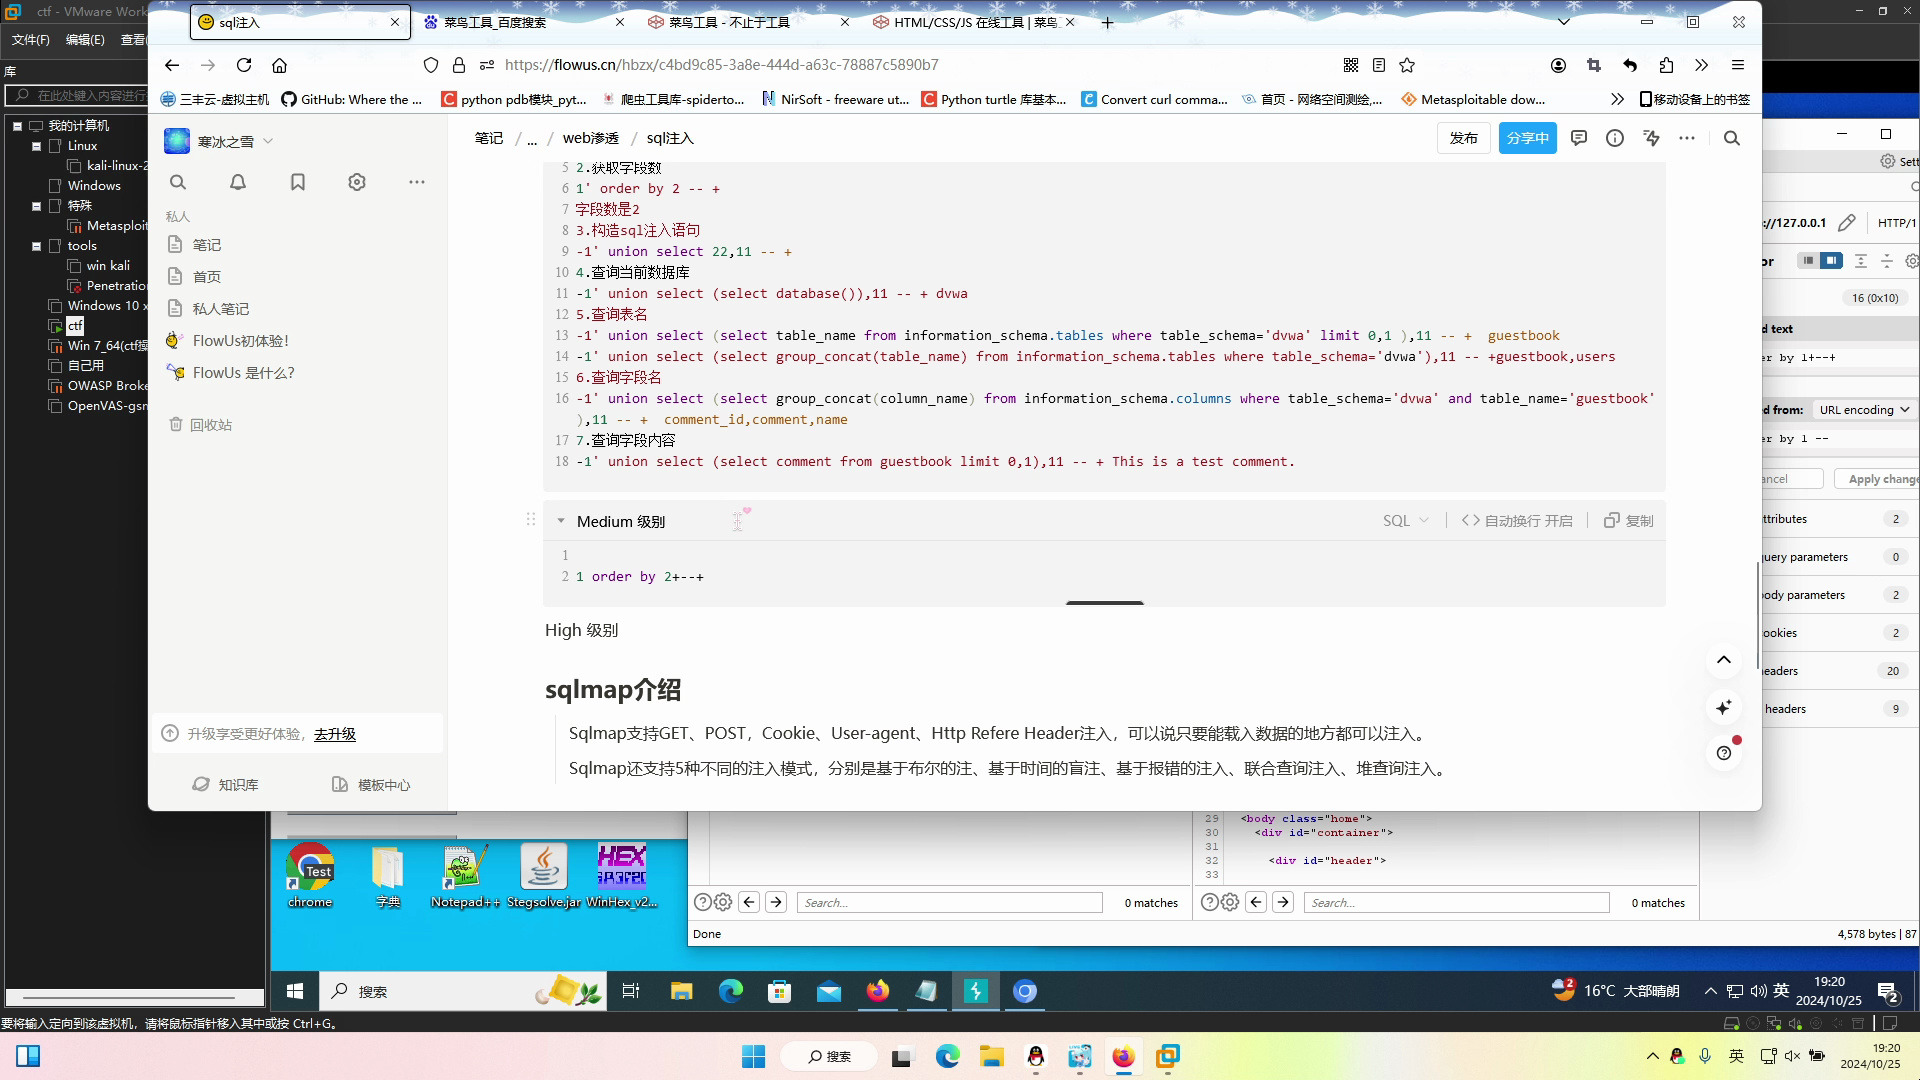Open the Firefox application menu
This screenshot has width=1920, height=1080.
1738,65
